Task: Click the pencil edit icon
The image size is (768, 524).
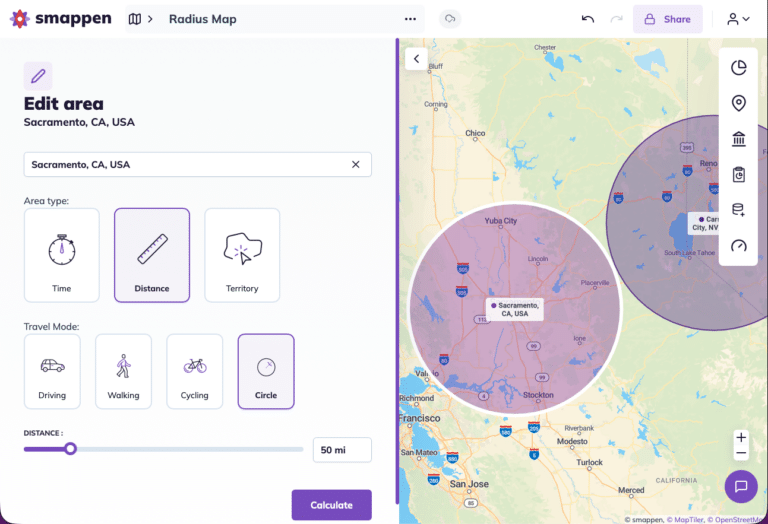Action: pos(38,76)
